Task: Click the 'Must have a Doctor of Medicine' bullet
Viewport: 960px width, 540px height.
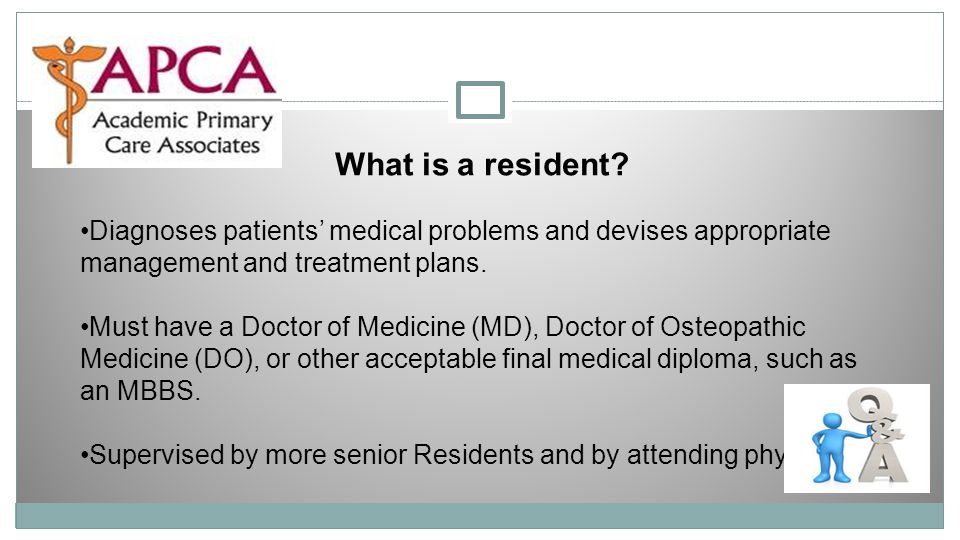Action: coord(443,326)
